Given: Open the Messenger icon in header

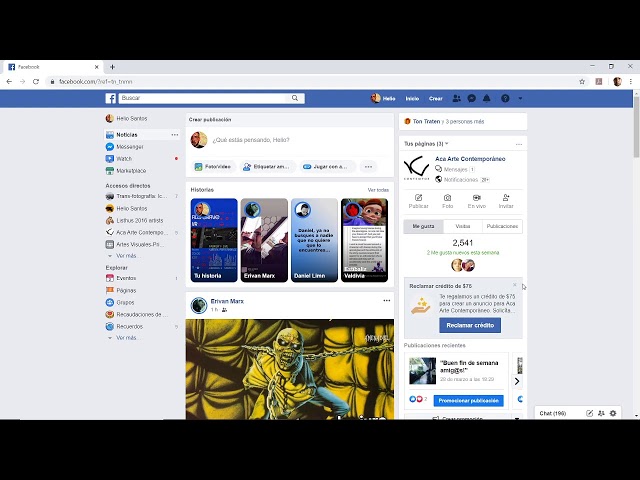Looking at the screenshot, I should tap(471, 98).
